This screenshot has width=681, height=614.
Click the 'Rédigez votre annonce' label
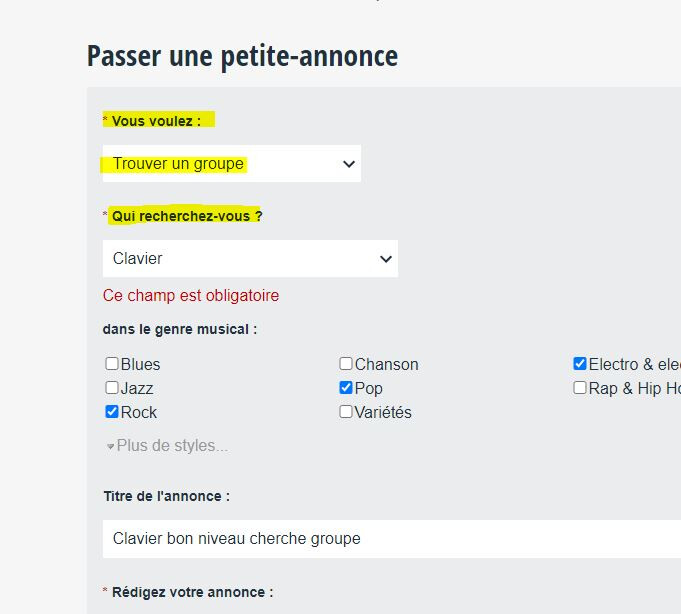[192, 592]
